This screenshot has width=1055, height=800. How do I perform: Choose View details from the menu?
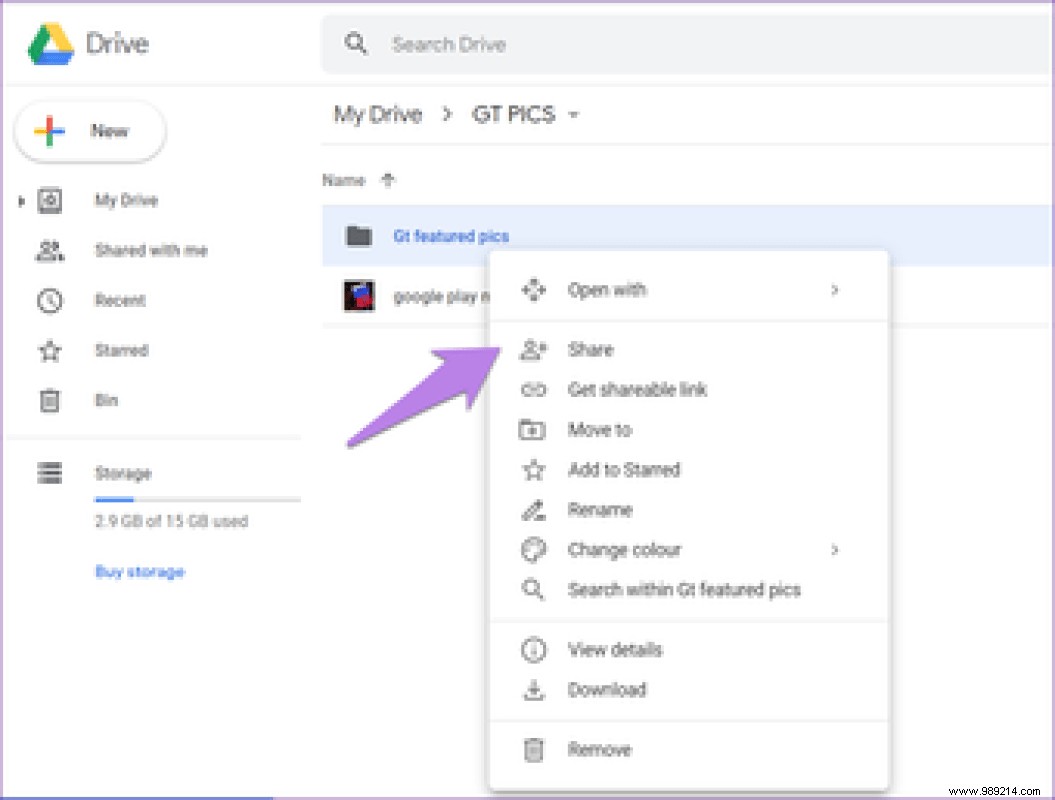click(x=617, y=649)
